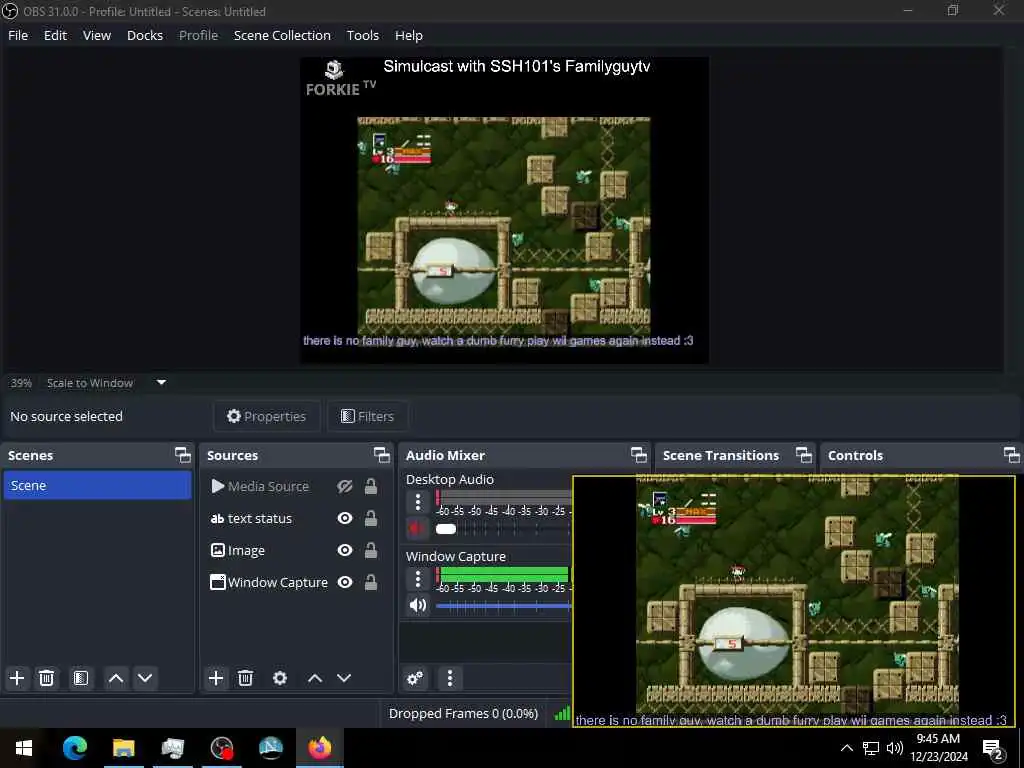Click the Filters button
Screen dimensions: 1024x768
(368, 417)
